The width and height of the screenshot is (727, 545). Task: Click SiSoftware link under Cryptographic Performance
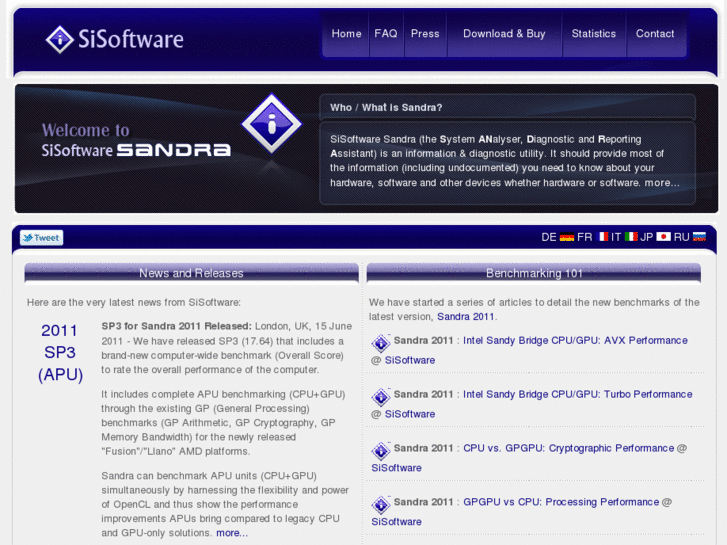point(396,468)
